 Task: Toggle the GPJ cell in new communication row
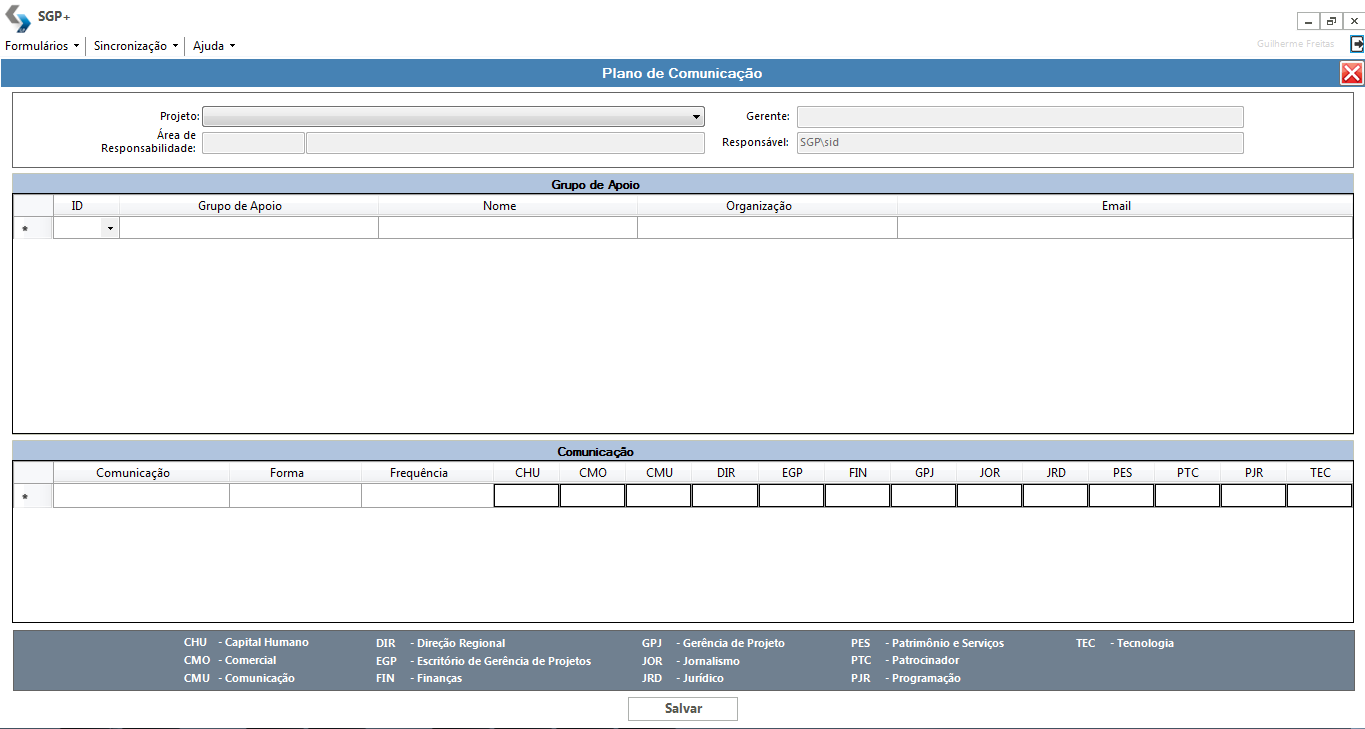tap(923, 496)
